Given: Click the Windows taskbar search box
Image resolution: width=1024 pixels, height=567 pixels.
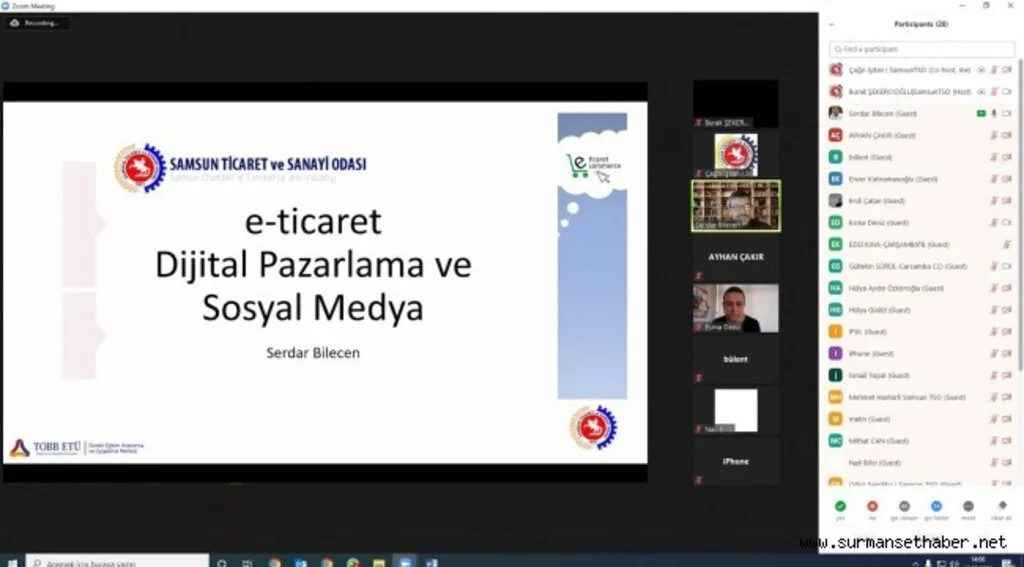Looking at the screenshot, I should (x=118, y=562).
